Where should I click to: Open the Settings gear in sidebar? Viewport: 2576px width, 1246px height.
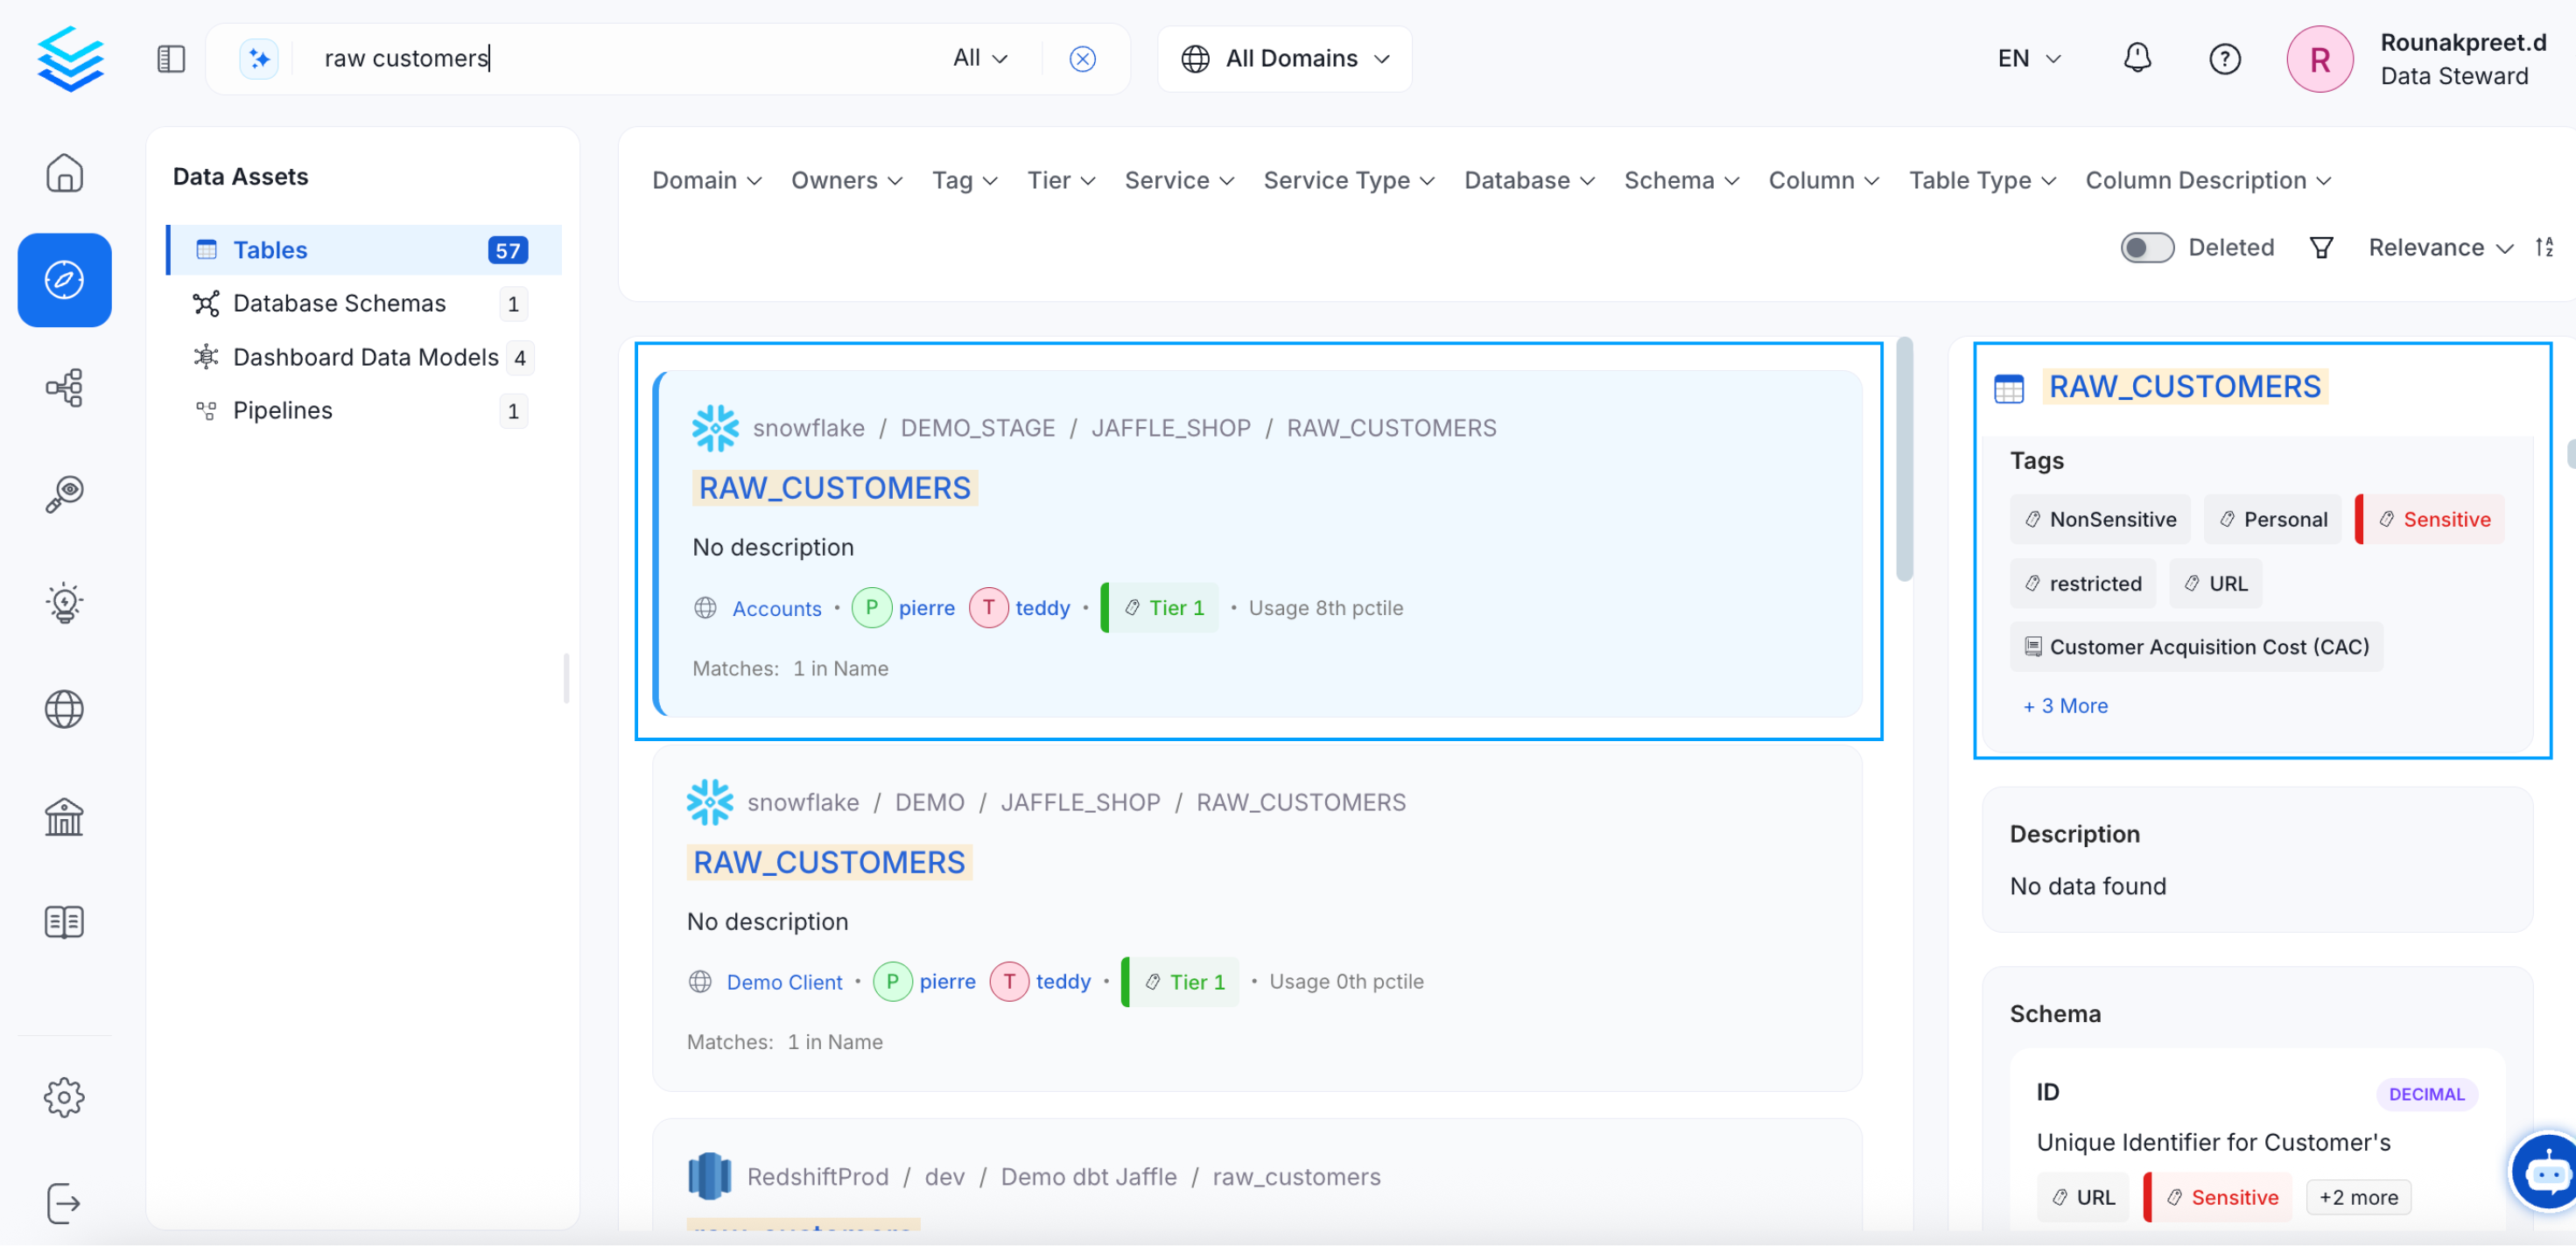64,1097
